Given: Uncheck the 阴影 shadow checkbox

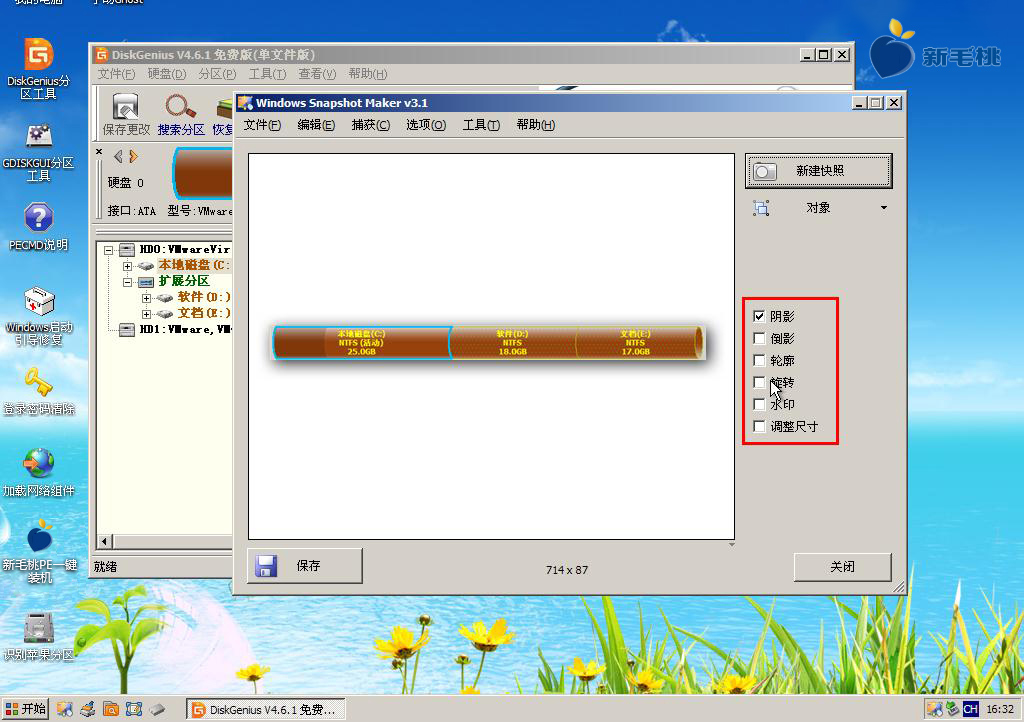Looking at the screenshot, I should click(x=759, y=317).
